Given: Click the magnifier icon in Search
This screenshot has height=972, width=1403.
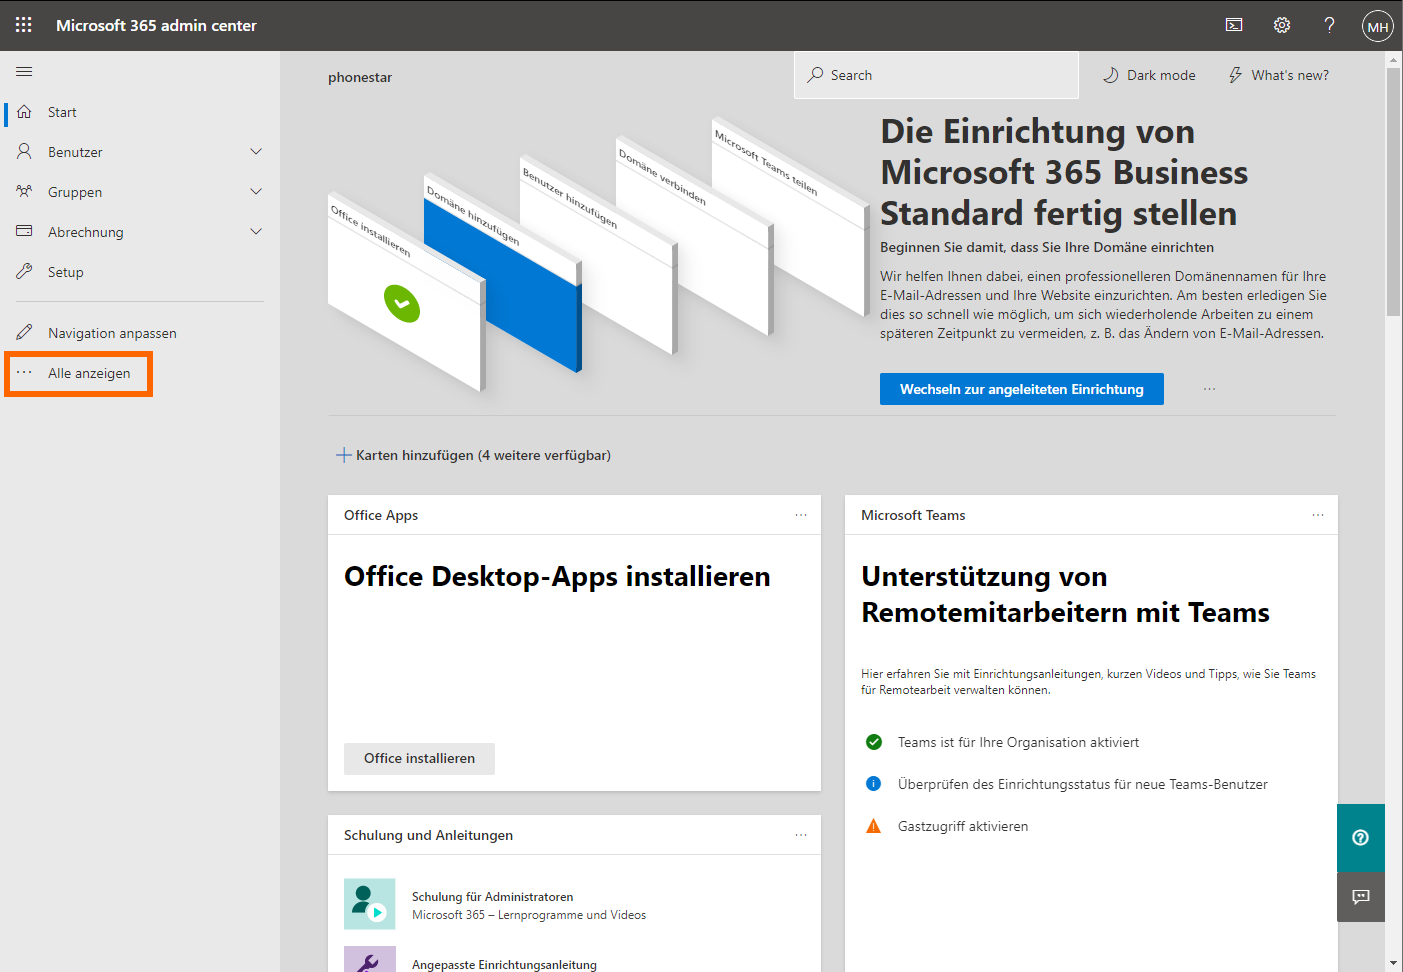Looking at the screenshot, I should (x=816, y=75).
